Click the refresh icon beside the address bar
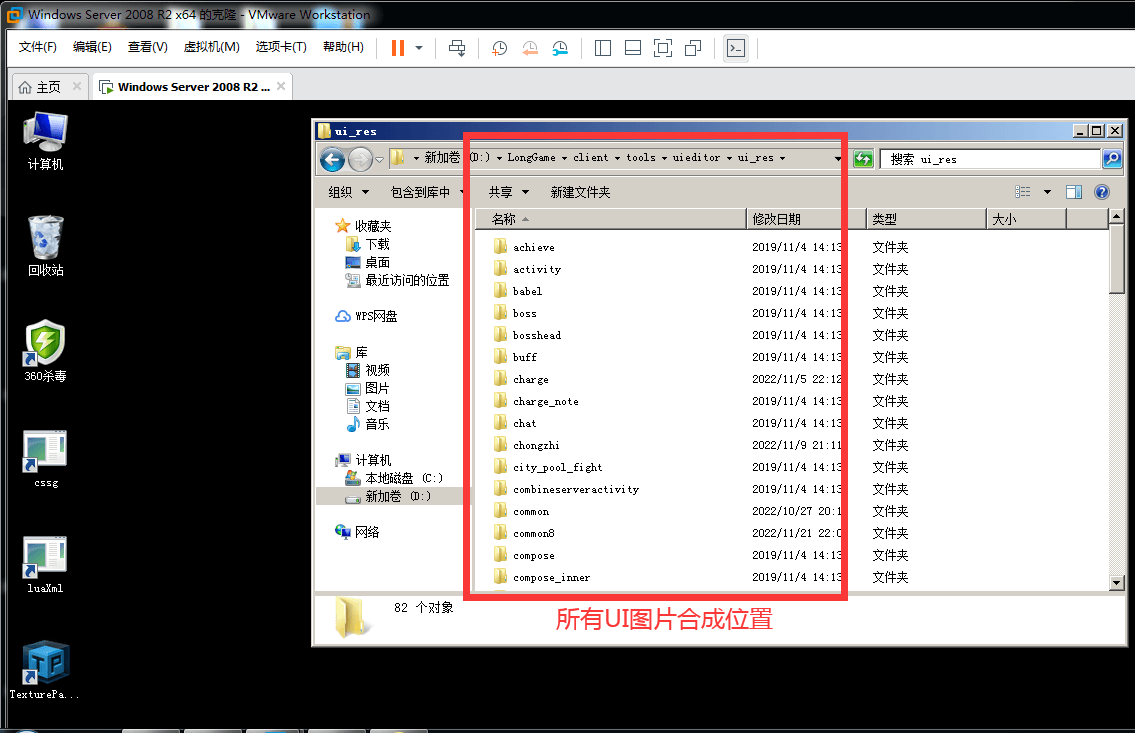 (863, 158)
